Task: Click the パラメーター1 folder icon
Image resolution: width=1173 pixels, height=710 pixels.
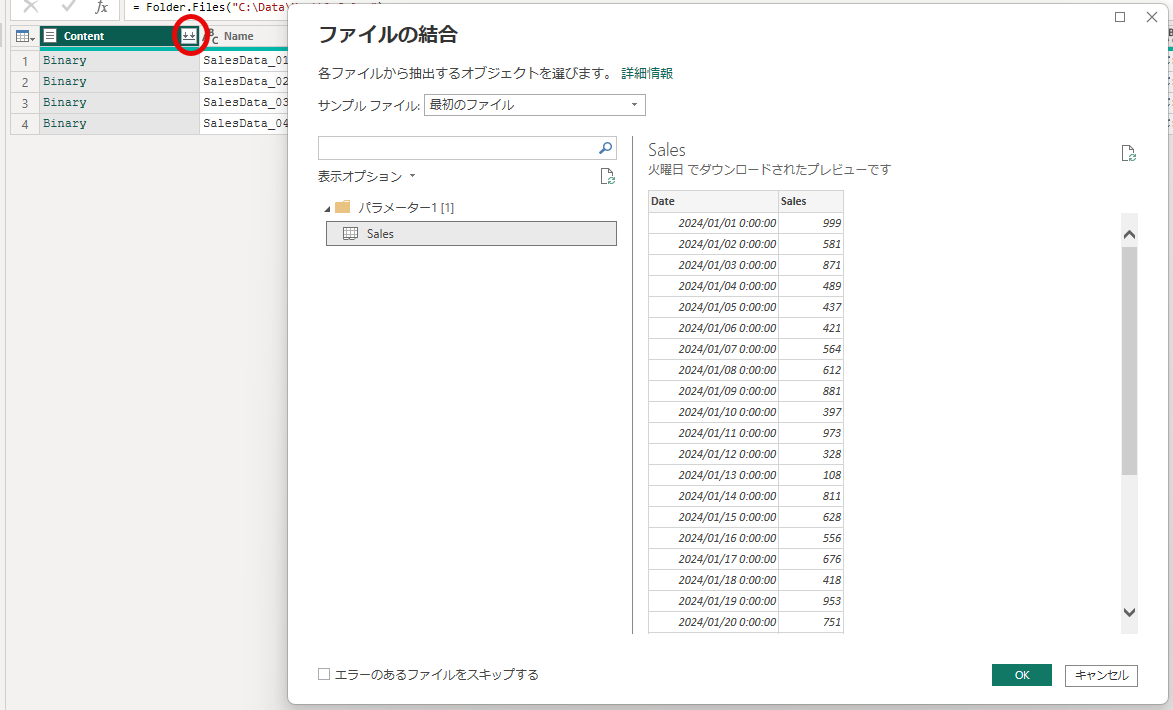Action: [x=343, y=206]
